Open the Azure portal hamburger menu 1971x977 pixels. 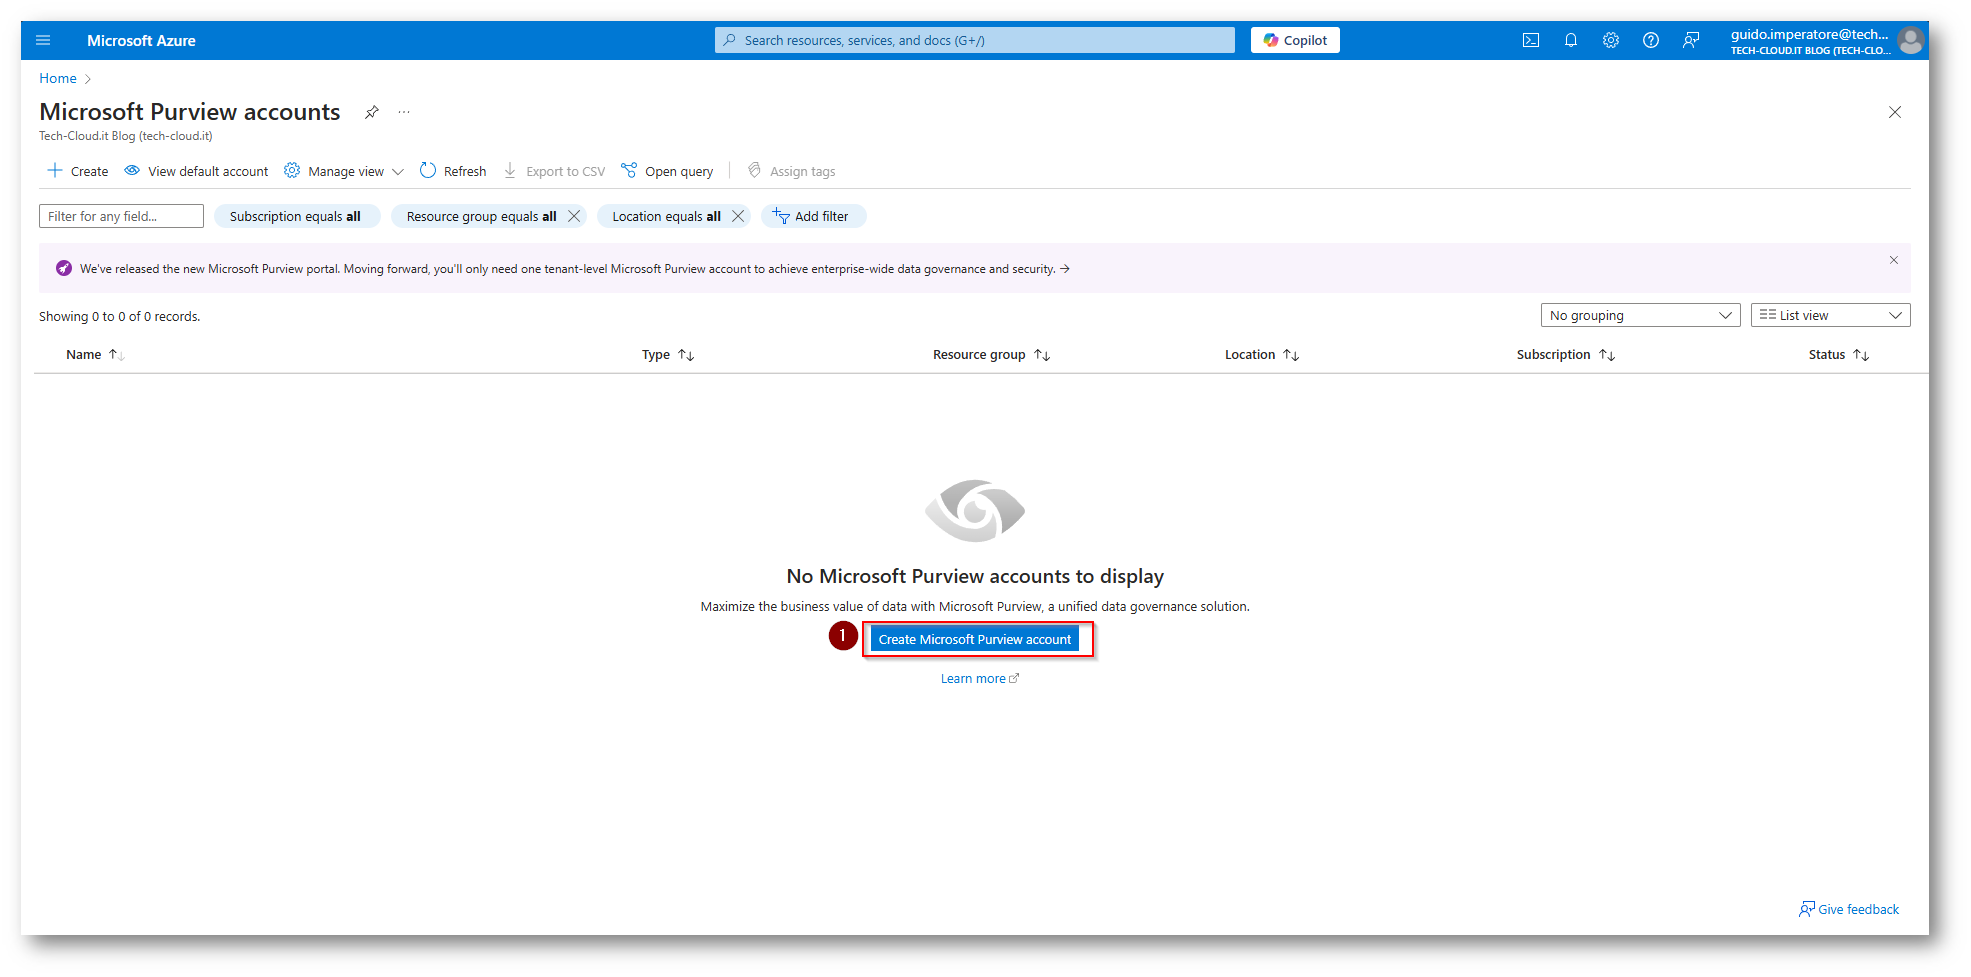click(x=43, y=41)
